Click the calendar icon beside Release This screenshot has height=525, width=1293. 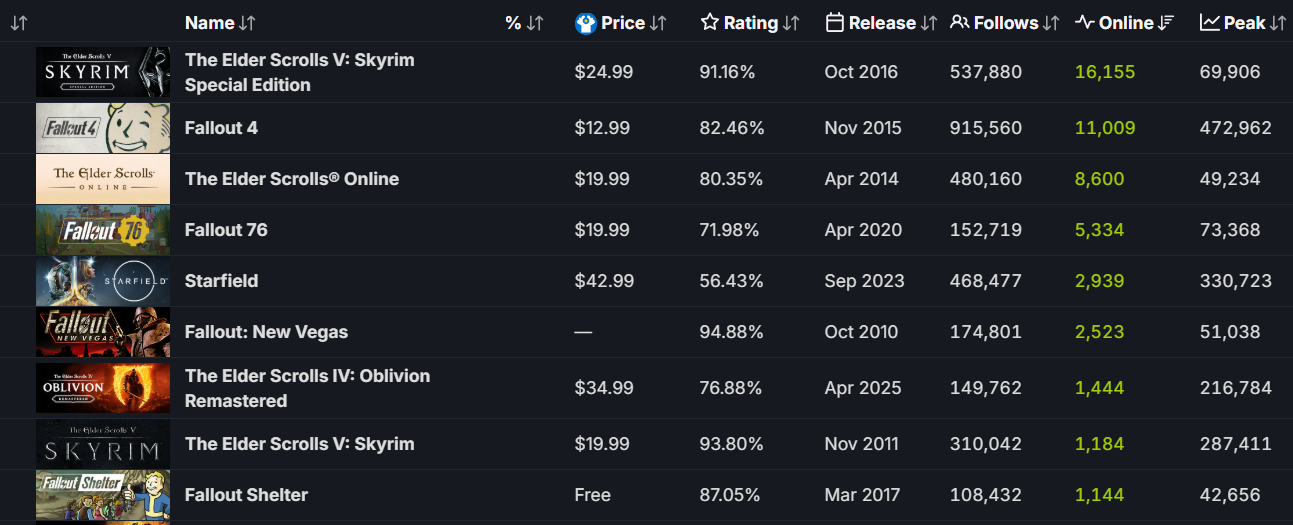tap(835, 22)
